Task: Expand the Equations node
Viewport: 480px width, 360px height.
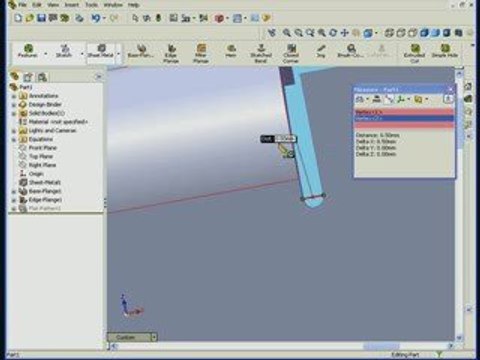Action: point(14,139)
